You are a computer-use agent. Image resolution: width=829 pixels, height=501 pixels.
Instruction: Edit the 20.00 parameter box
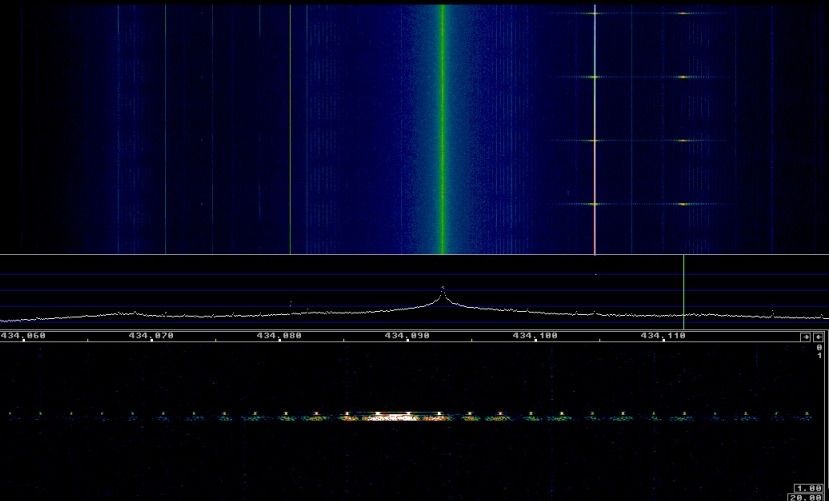[805, 497]
